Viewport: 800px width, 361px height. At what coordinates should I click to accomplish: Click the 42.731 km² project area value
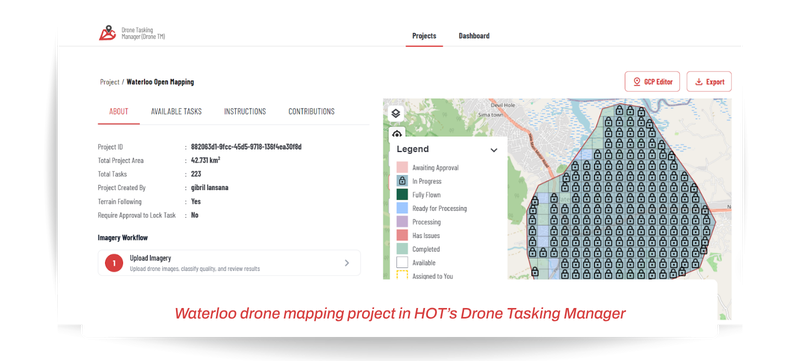pyautogui.click(x=205, y=160)
